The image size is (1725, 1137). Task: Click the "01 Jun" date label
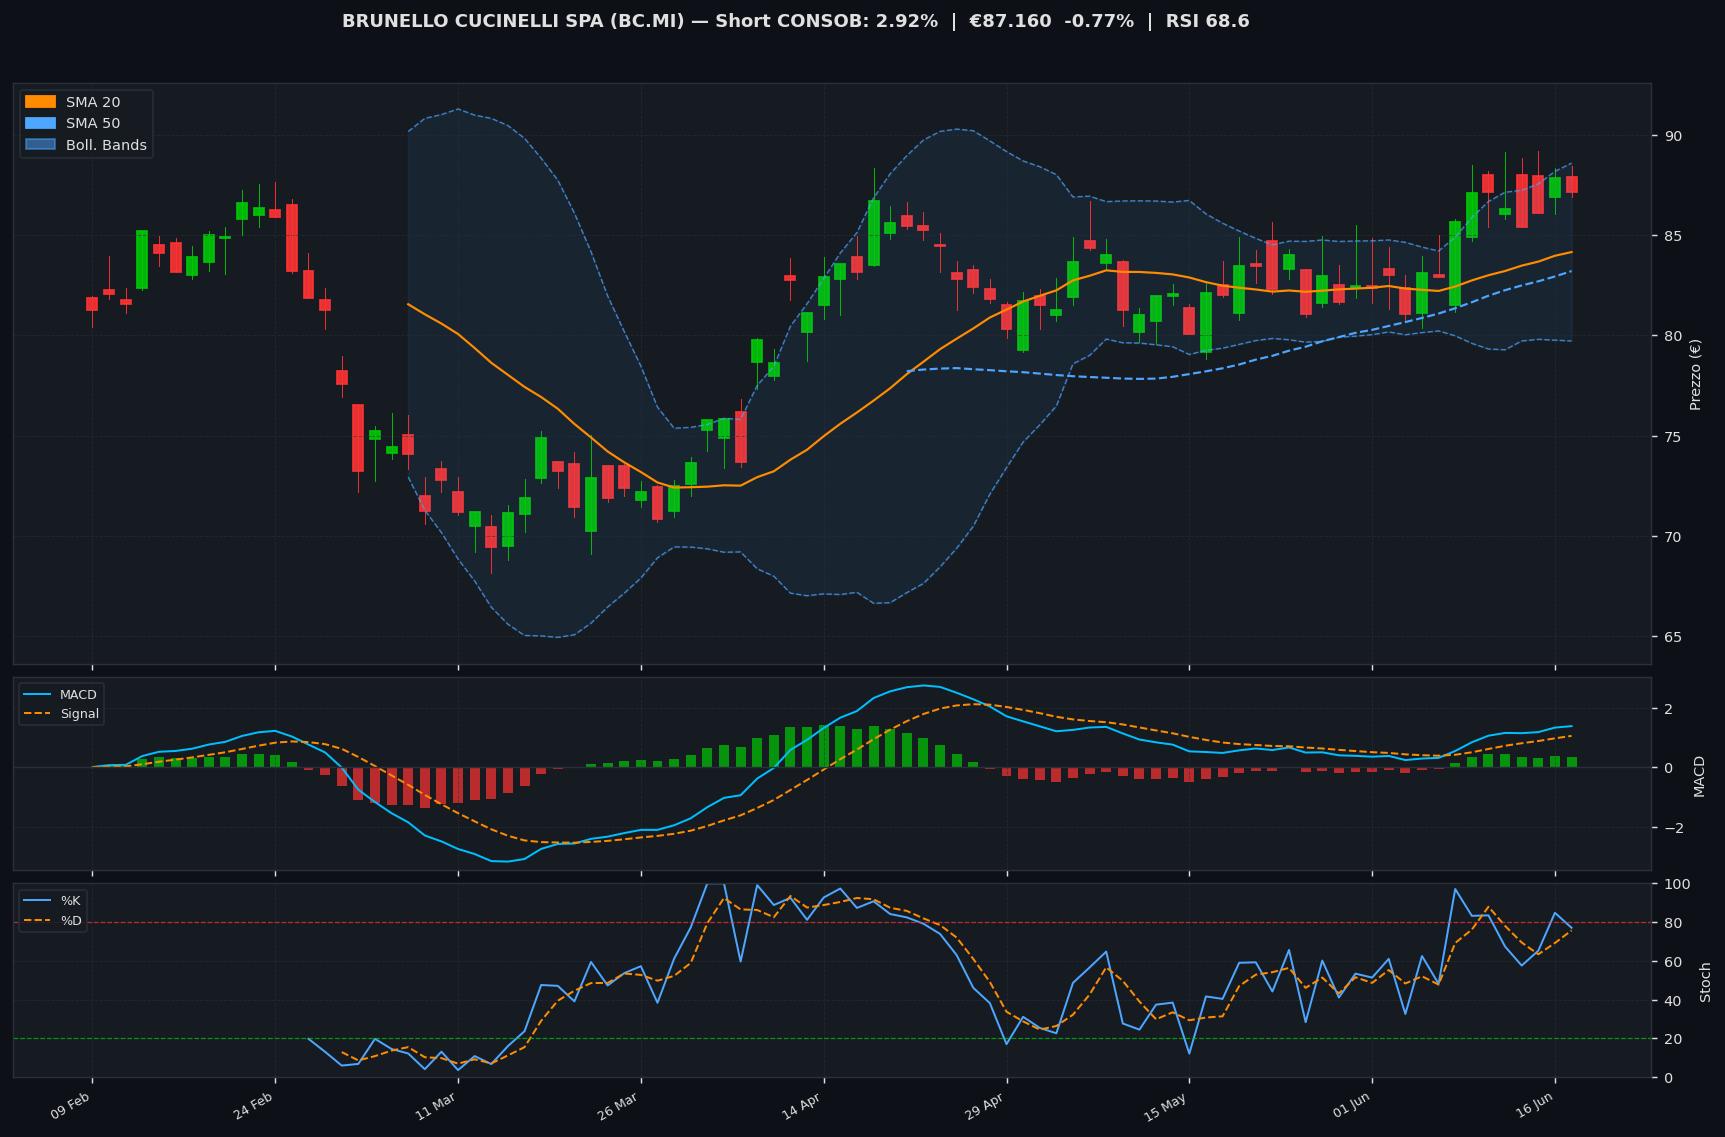click(x=1350, y=1107)
